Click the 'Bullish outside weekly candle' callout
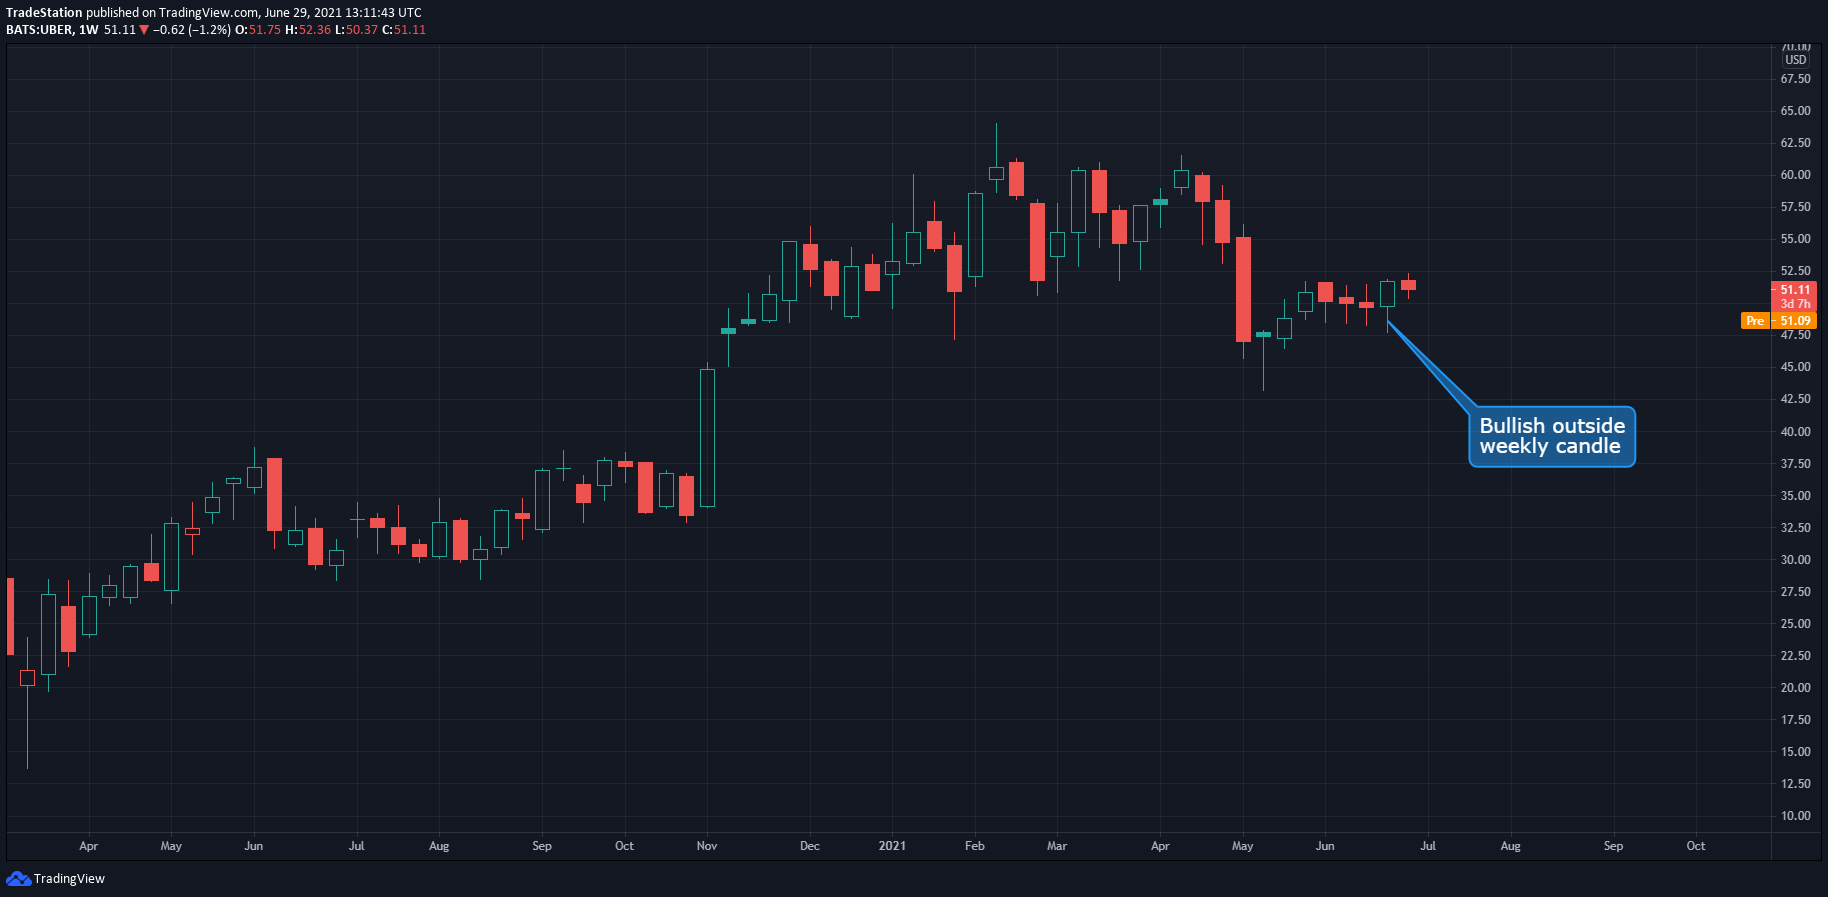The width and height of the screenshot is (1828, 897). pyautogui.click(x=1551, y=436)
